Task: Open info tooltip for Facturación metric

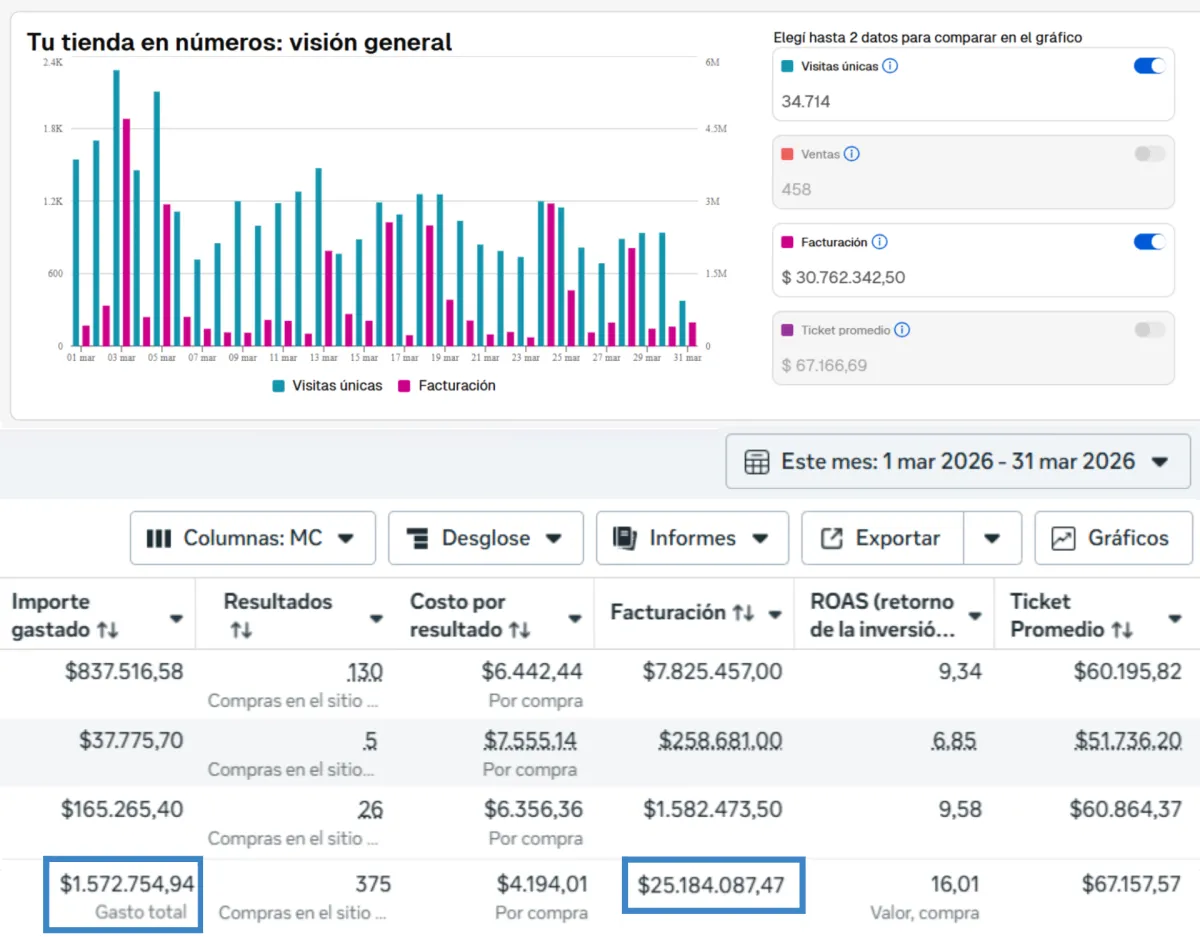Action: pyautogui.click(x=879, y=242)
